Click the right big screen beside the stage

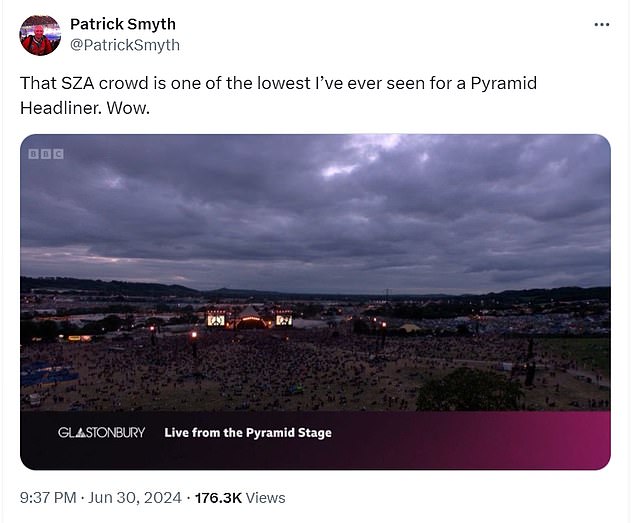click(284, 320)
